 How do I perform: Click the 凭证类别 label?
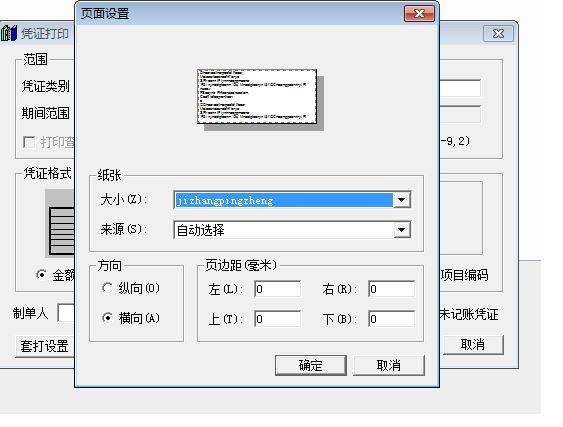click(x=46, y=87)
